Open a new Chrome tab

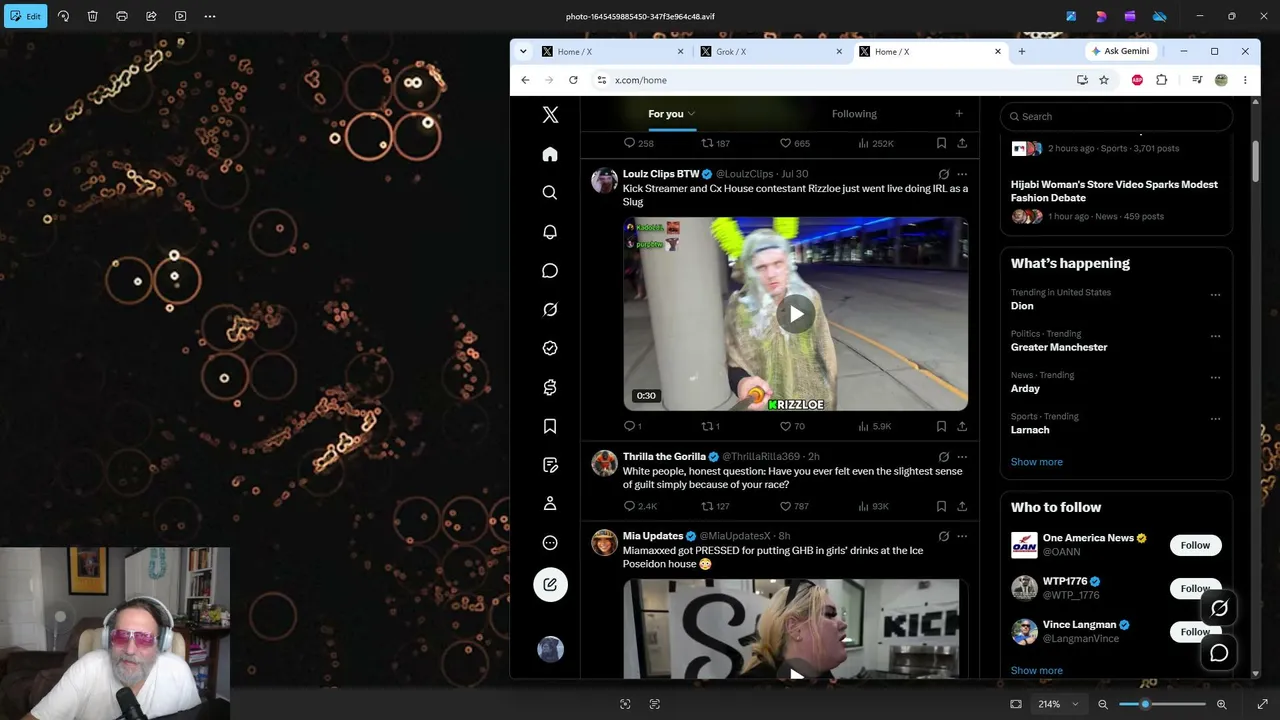(x=1021, y=52)
